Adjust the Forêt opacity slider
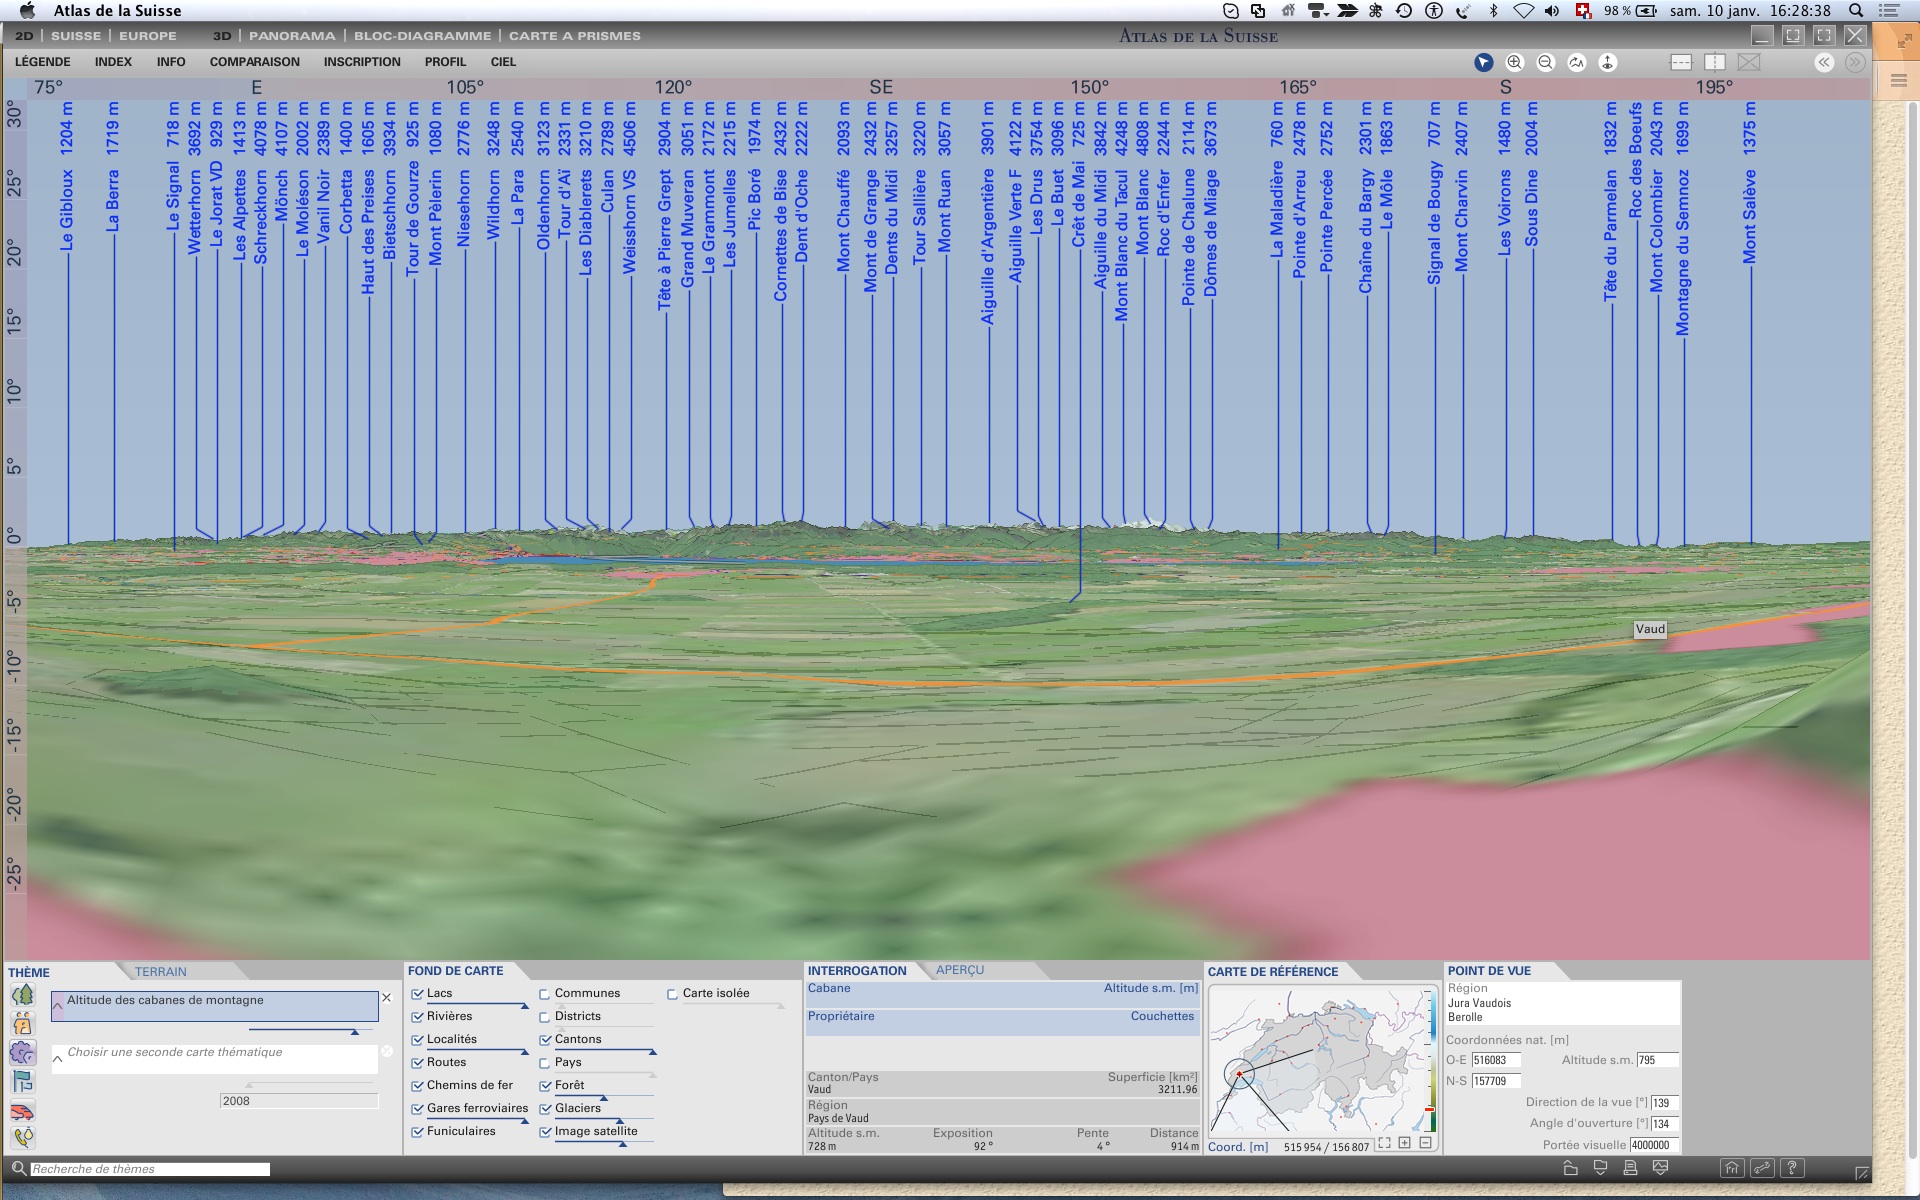The width and height of the screenshot is (1920, 1200). pyautogui.click(x=603, y=1098)
